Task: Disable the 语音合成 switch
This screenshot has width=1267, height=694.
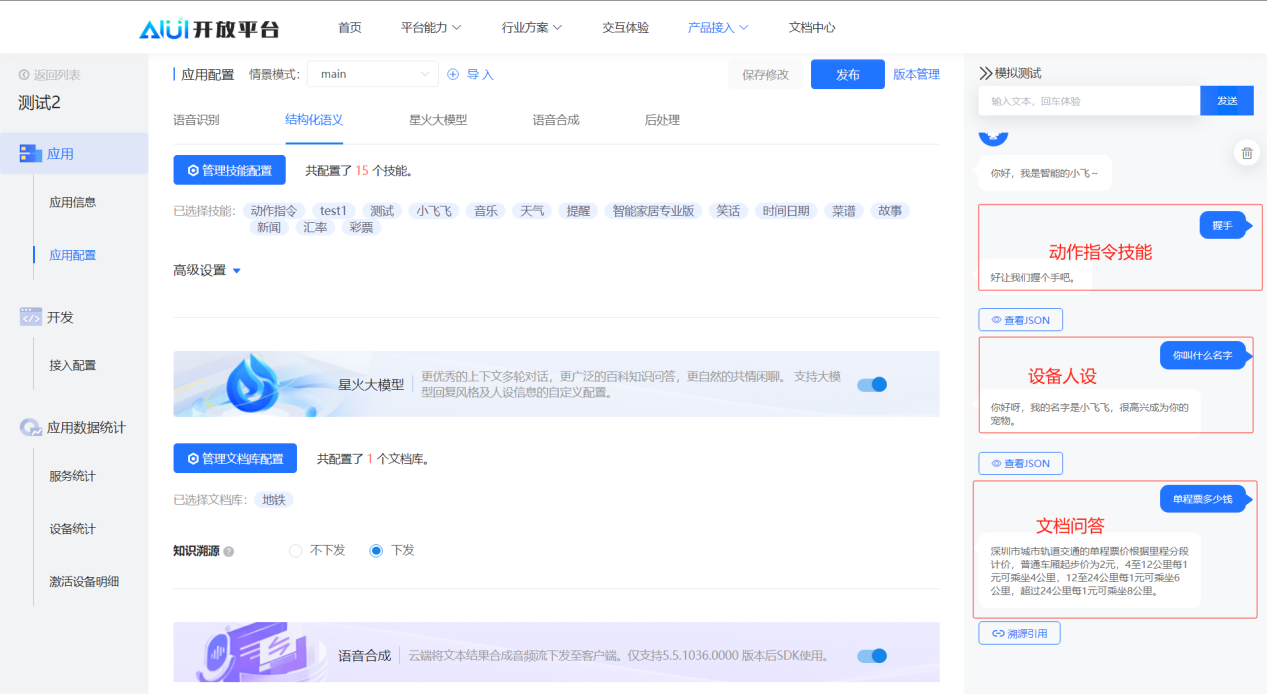Action: tap(871, 656)
